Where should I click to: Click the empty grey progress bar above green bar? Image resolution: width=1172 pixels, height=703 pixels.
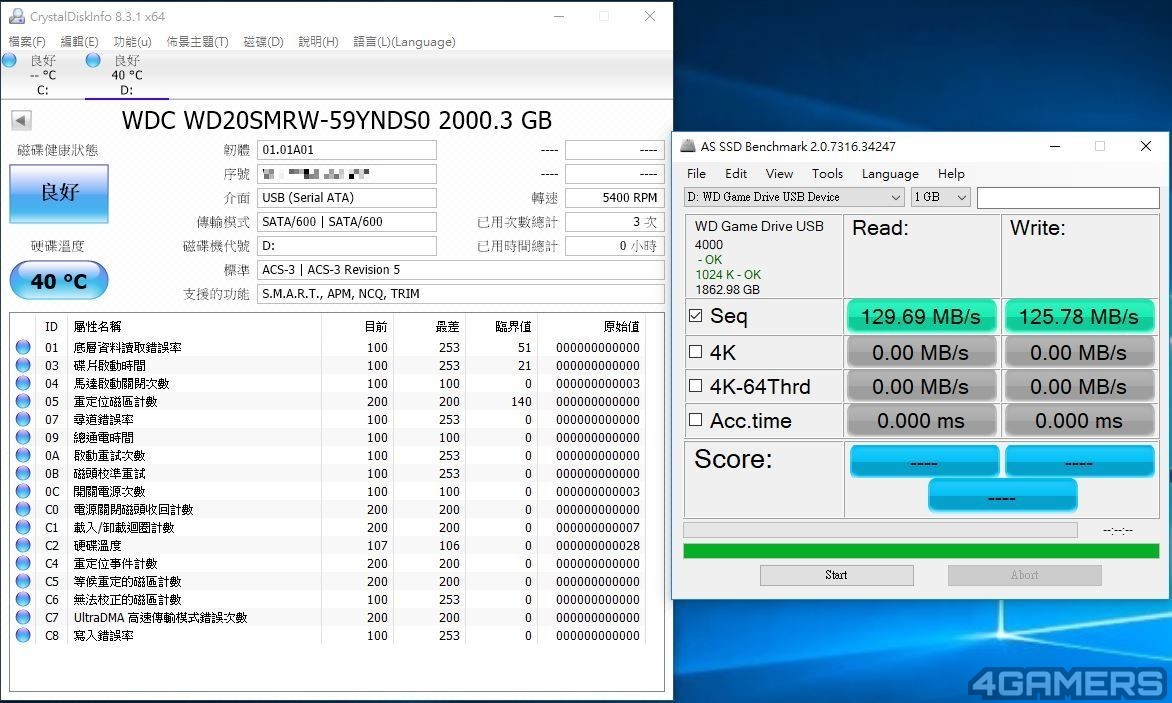880,530
